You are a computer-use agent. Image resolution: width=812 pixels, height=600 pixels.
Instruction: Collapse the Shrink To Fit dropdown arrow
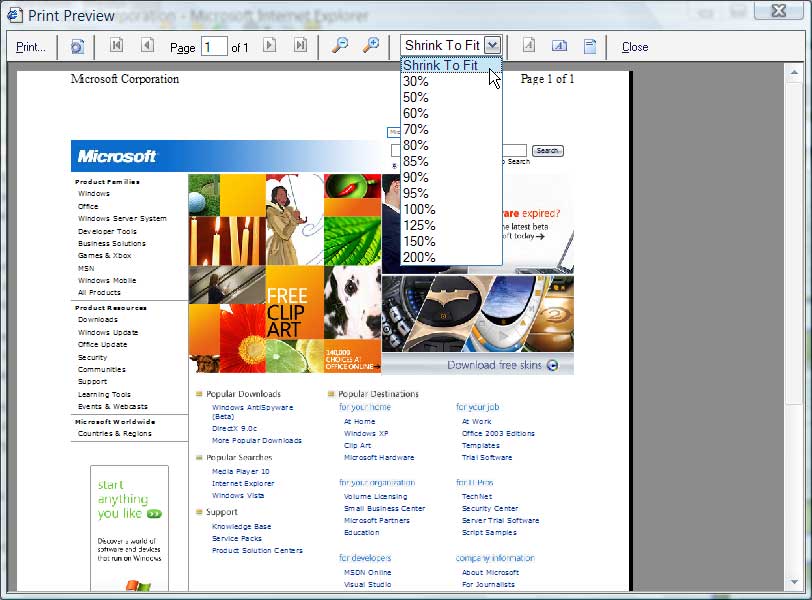[492, 46]
